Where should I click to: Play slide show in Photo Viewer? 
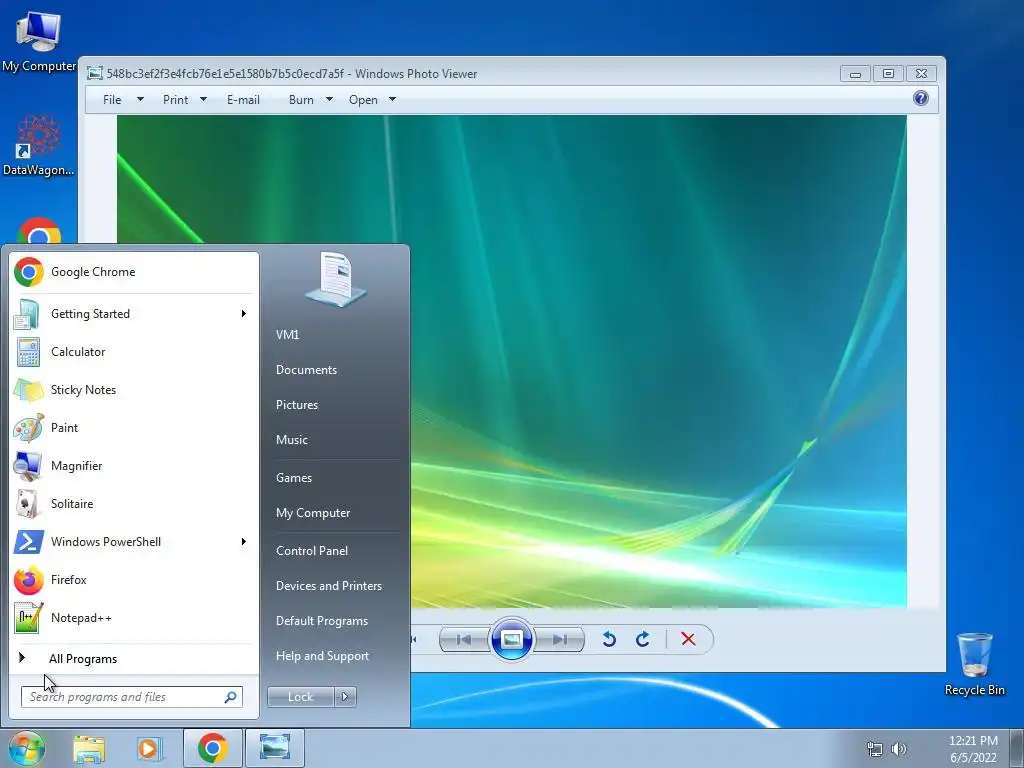click(511, 639)
